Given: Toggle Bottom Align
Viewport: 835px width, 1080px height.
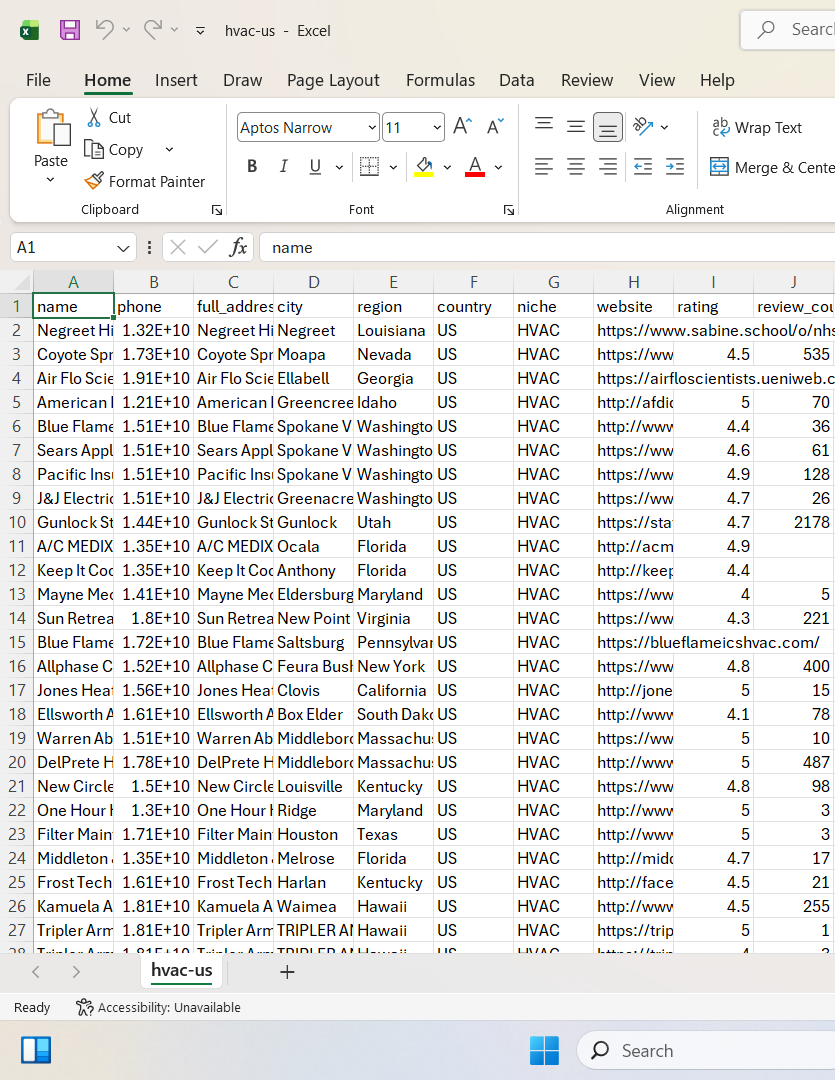Looking at the screenshot, I should 608,127.
